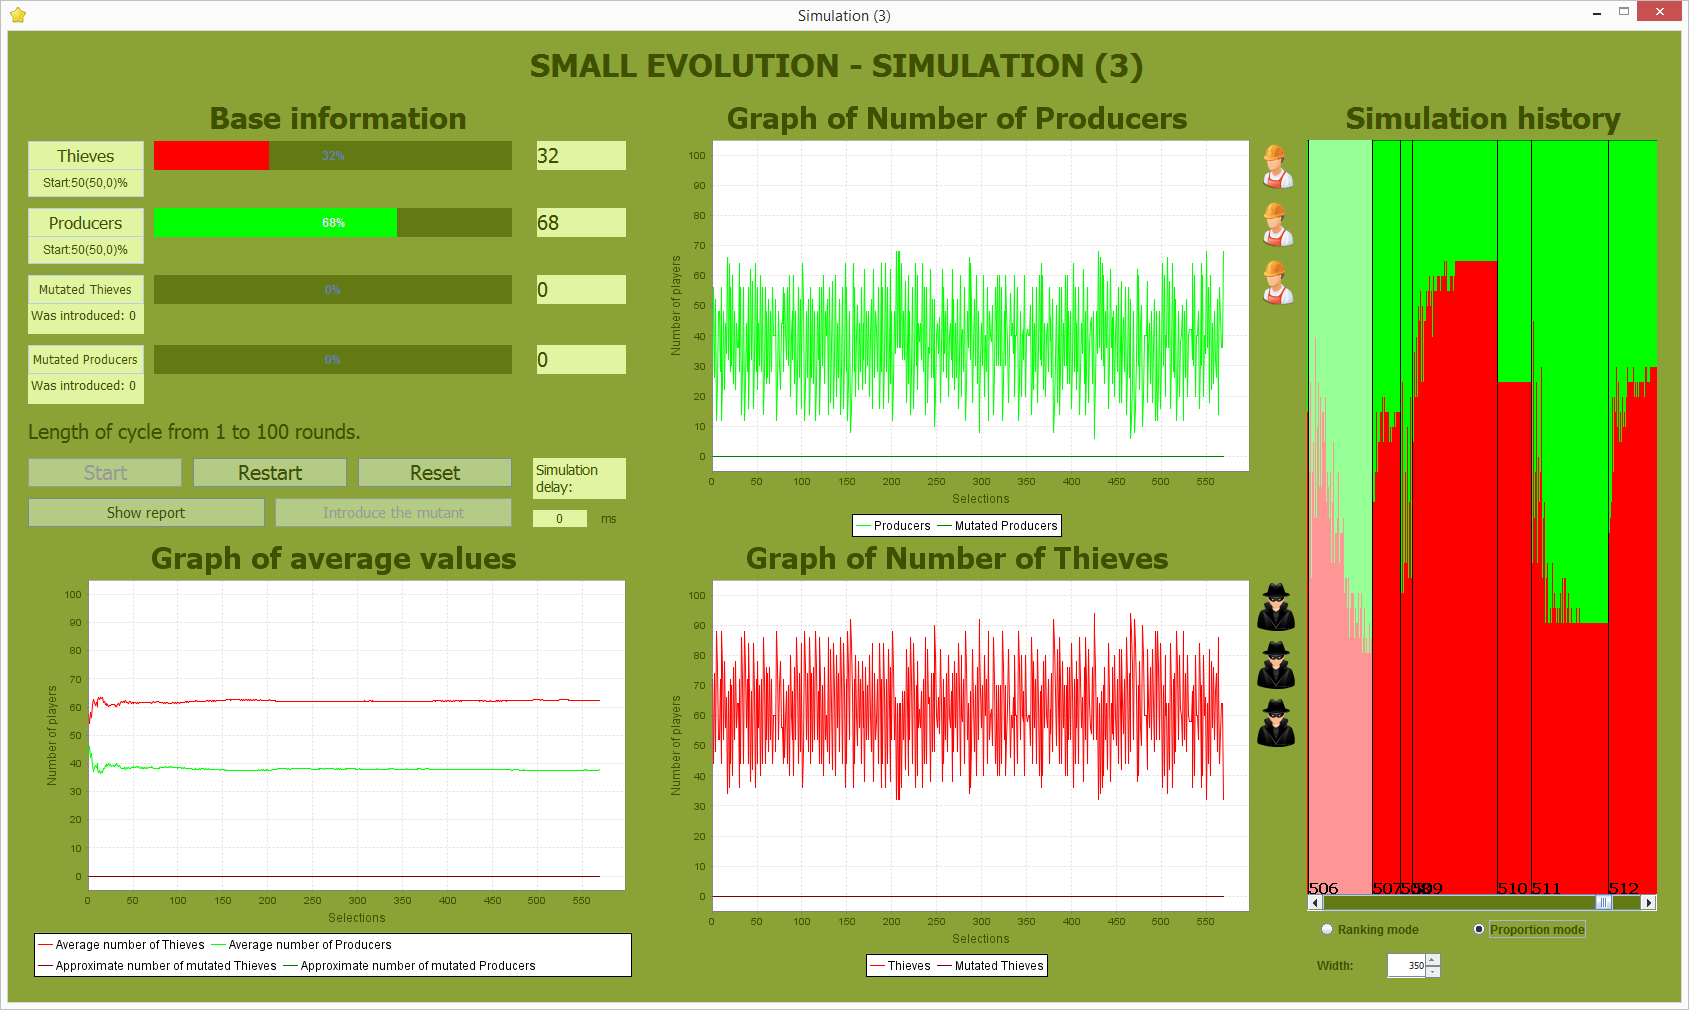Image resolution: width=1689 pixels, height=1010 pixels.
Task: Click the Number of Thieves plot area
Action: pyautogui.click(x=981, y=745)
